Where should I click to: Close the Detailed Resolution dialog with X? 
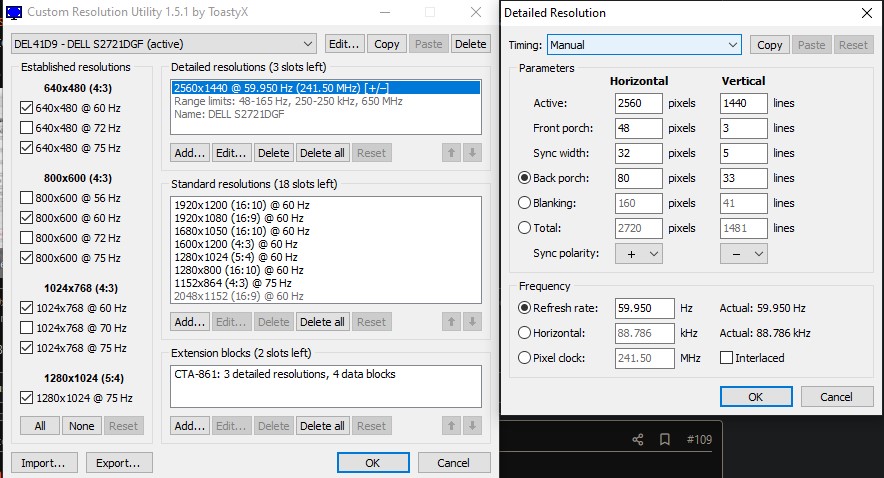[867, 13]
